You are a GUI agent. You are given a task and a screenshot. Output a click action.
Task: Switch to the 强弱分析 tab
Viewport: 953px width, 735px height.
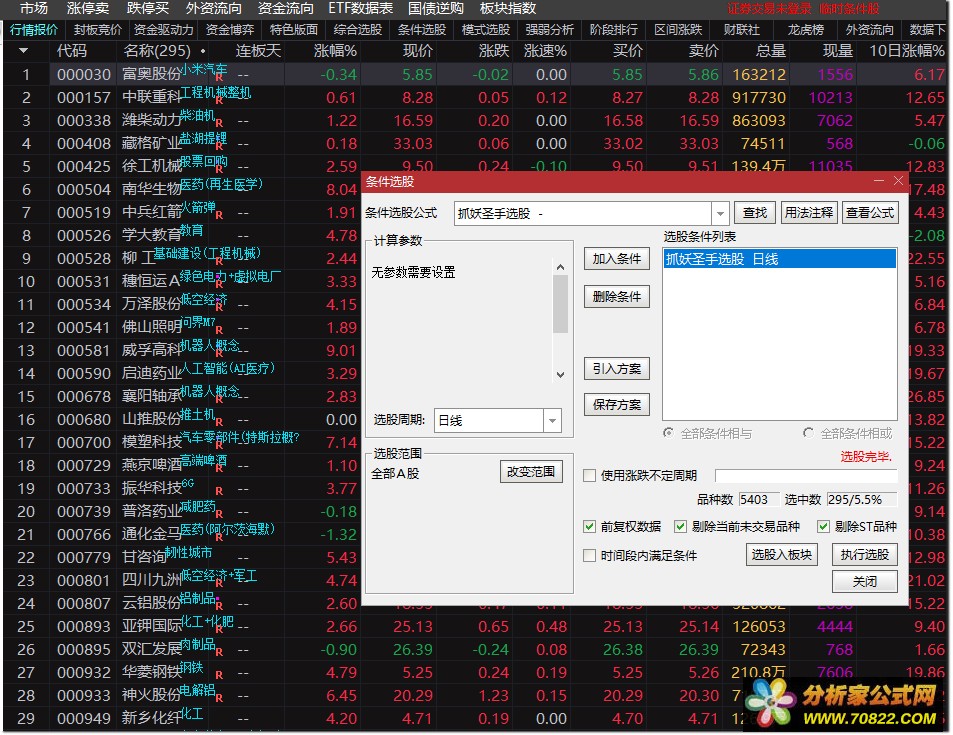coord(550,30)
